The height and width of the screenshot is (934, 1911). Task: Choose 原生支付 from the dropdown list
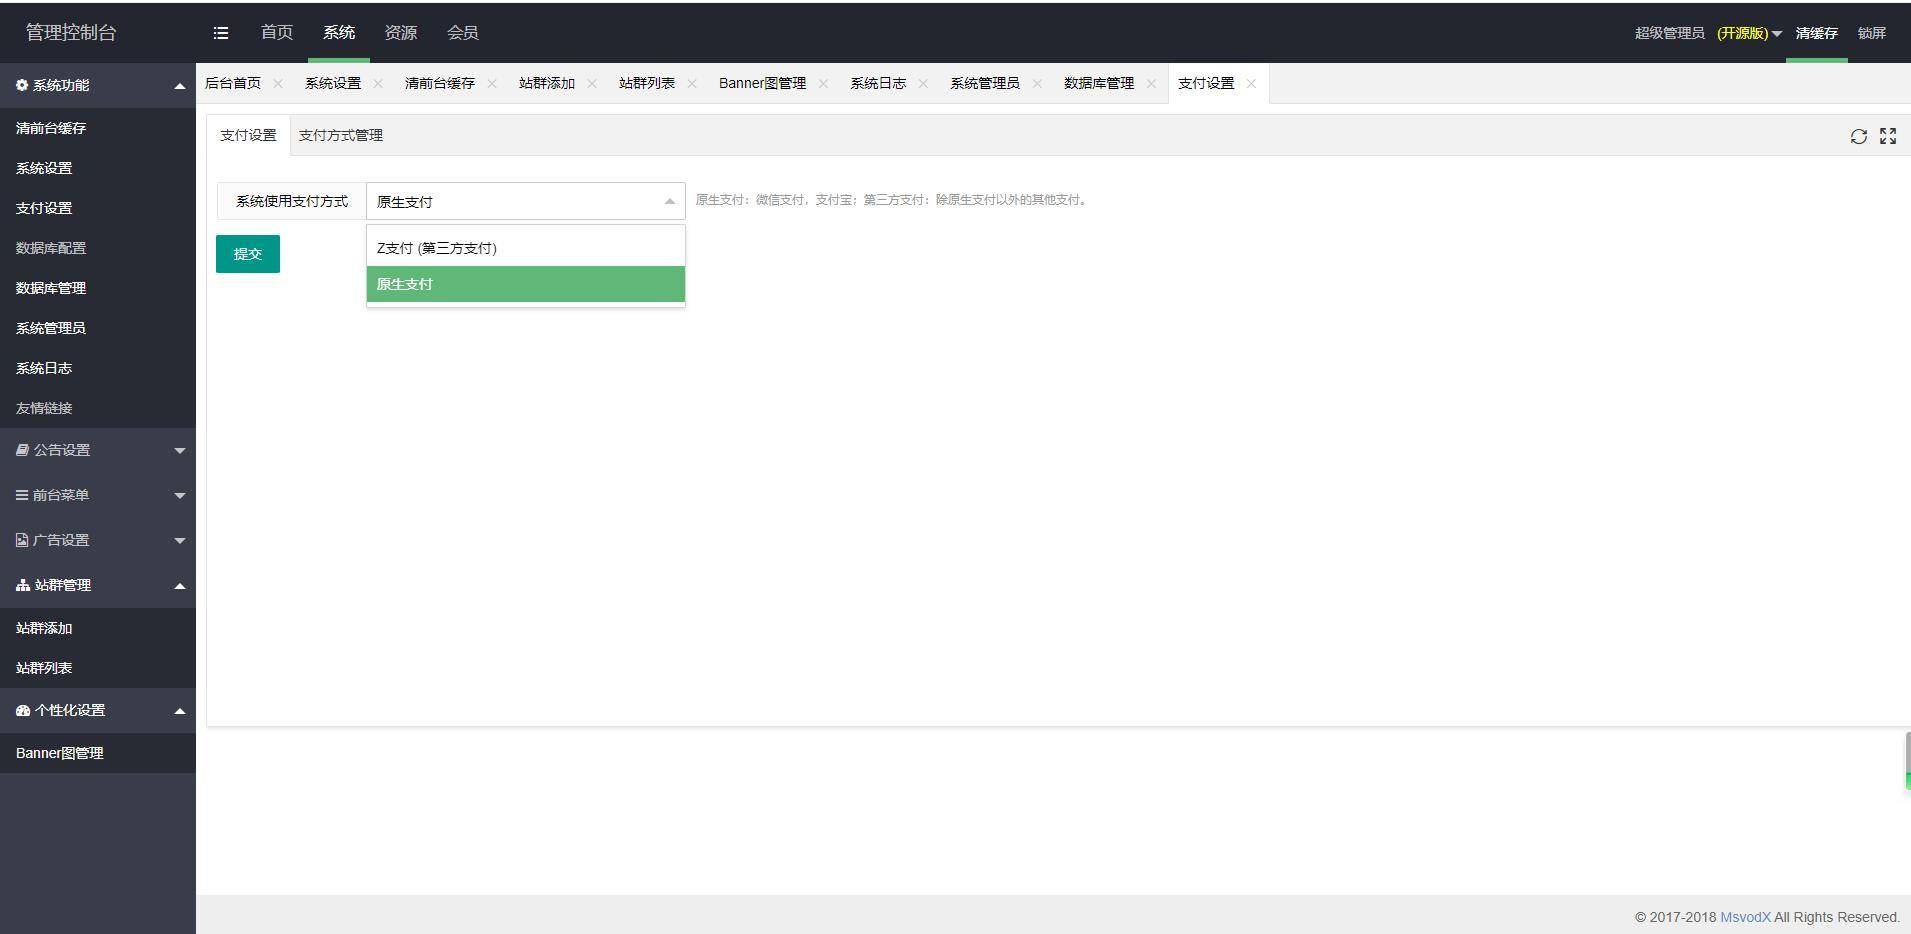point(525,284)
